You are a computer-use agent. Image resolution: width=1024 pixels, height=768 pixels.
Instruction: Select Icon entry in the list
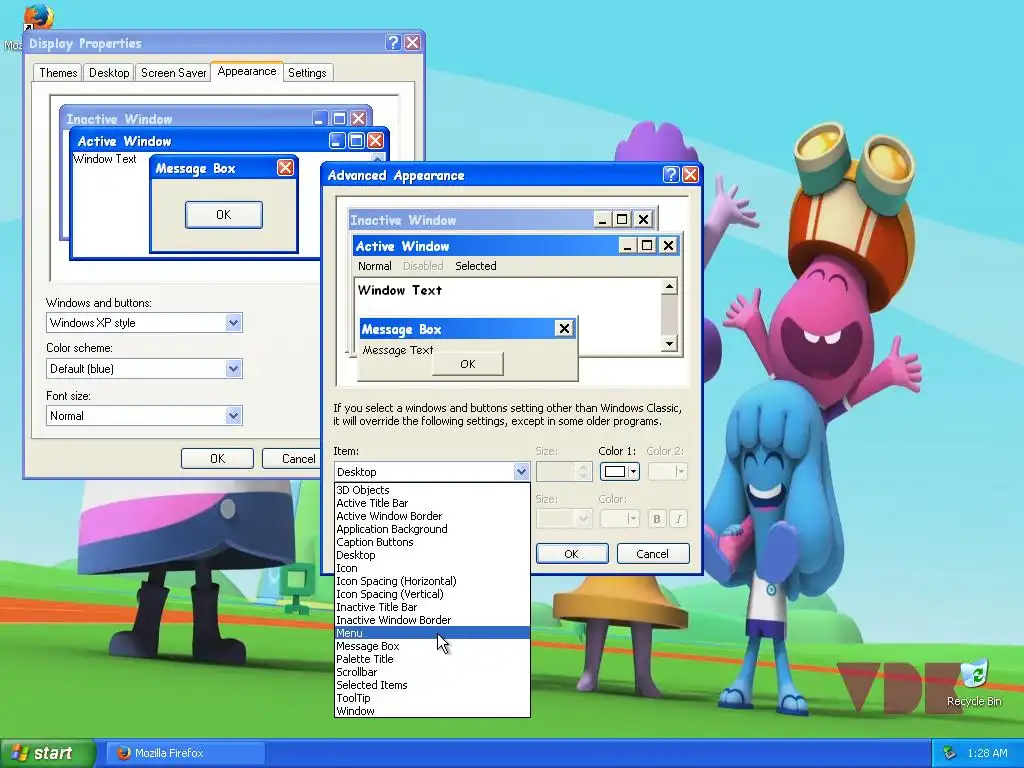pos(432,568)
